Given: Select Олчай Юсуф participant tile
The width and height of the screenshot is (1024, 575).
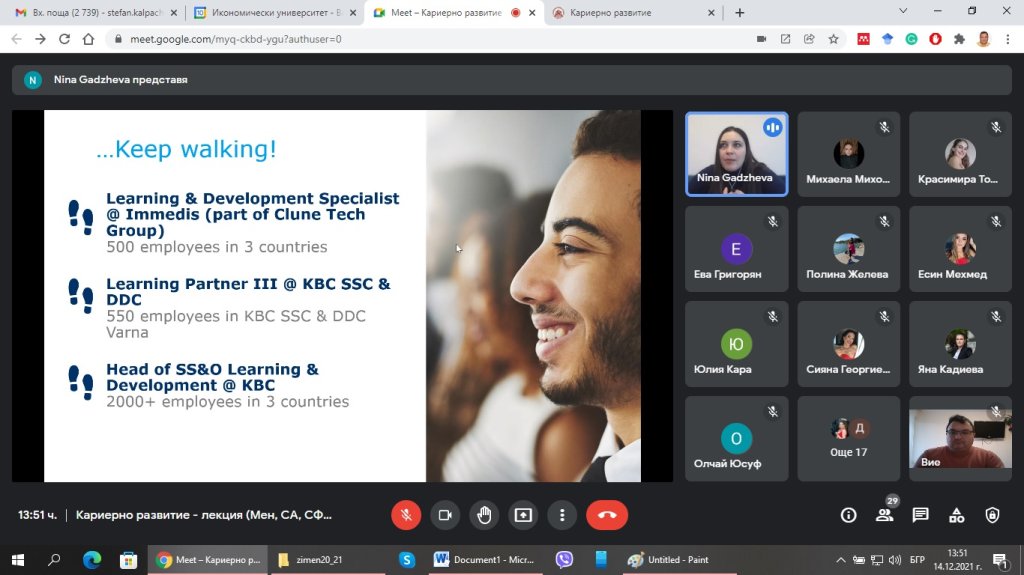Looking at the screenshot, I should [737, 438].
